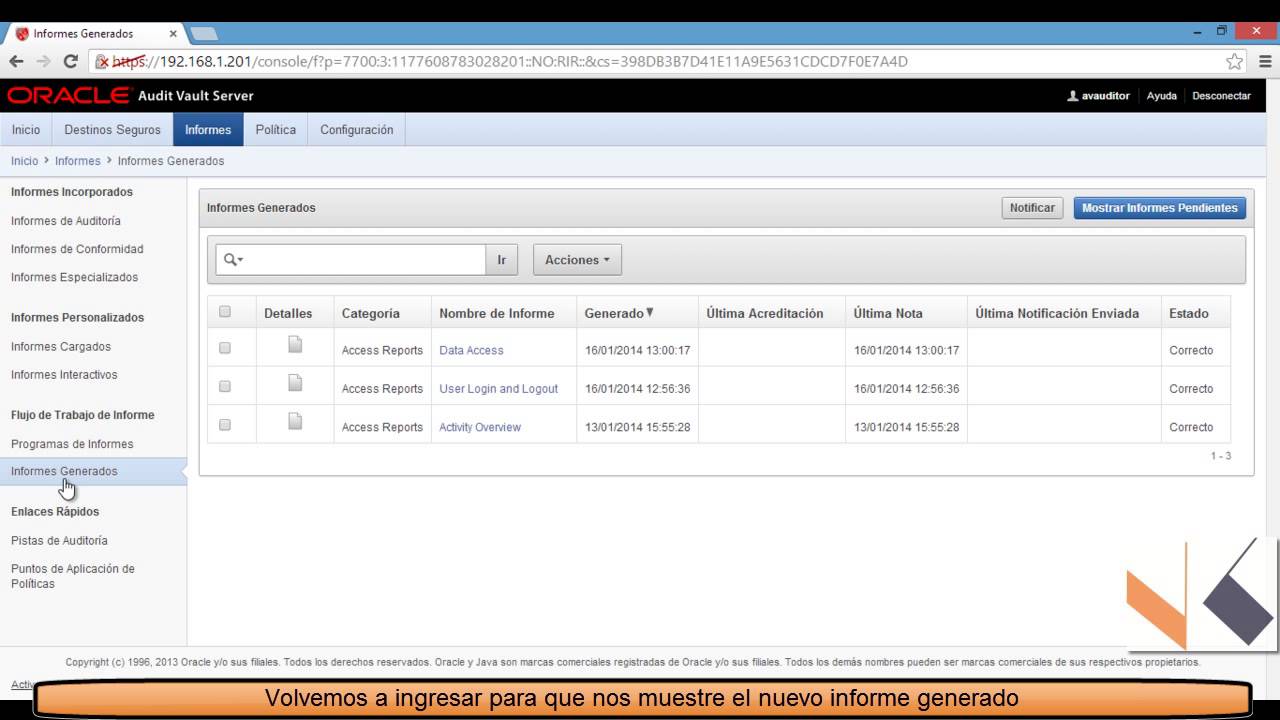The height and width of the screenshot is (720, 1280).
Task: Check the User Login and Logout checkbox
Action: (x=225, y=386)
